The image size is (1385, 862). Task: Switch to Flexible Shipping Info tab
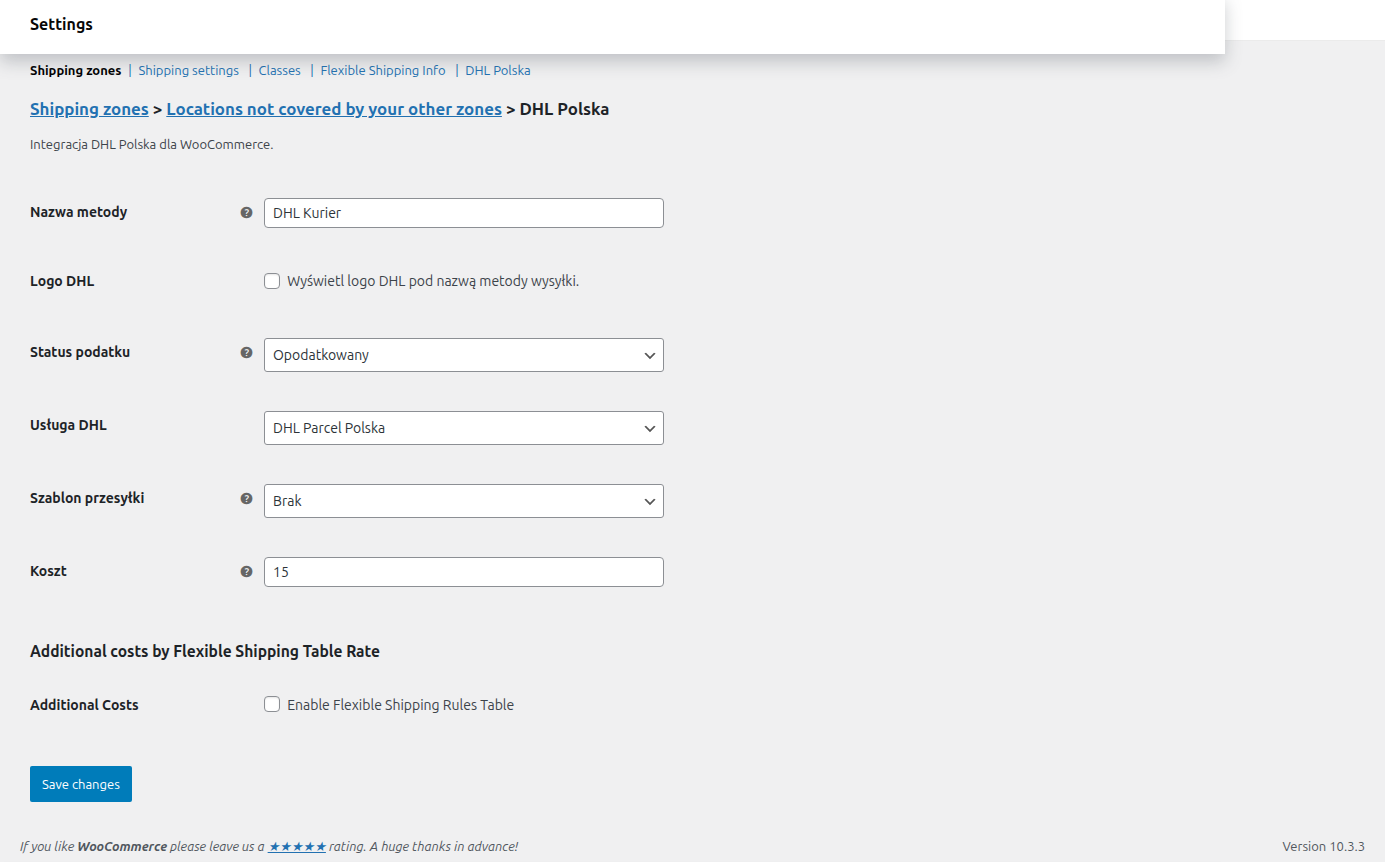tap(382, 70)
